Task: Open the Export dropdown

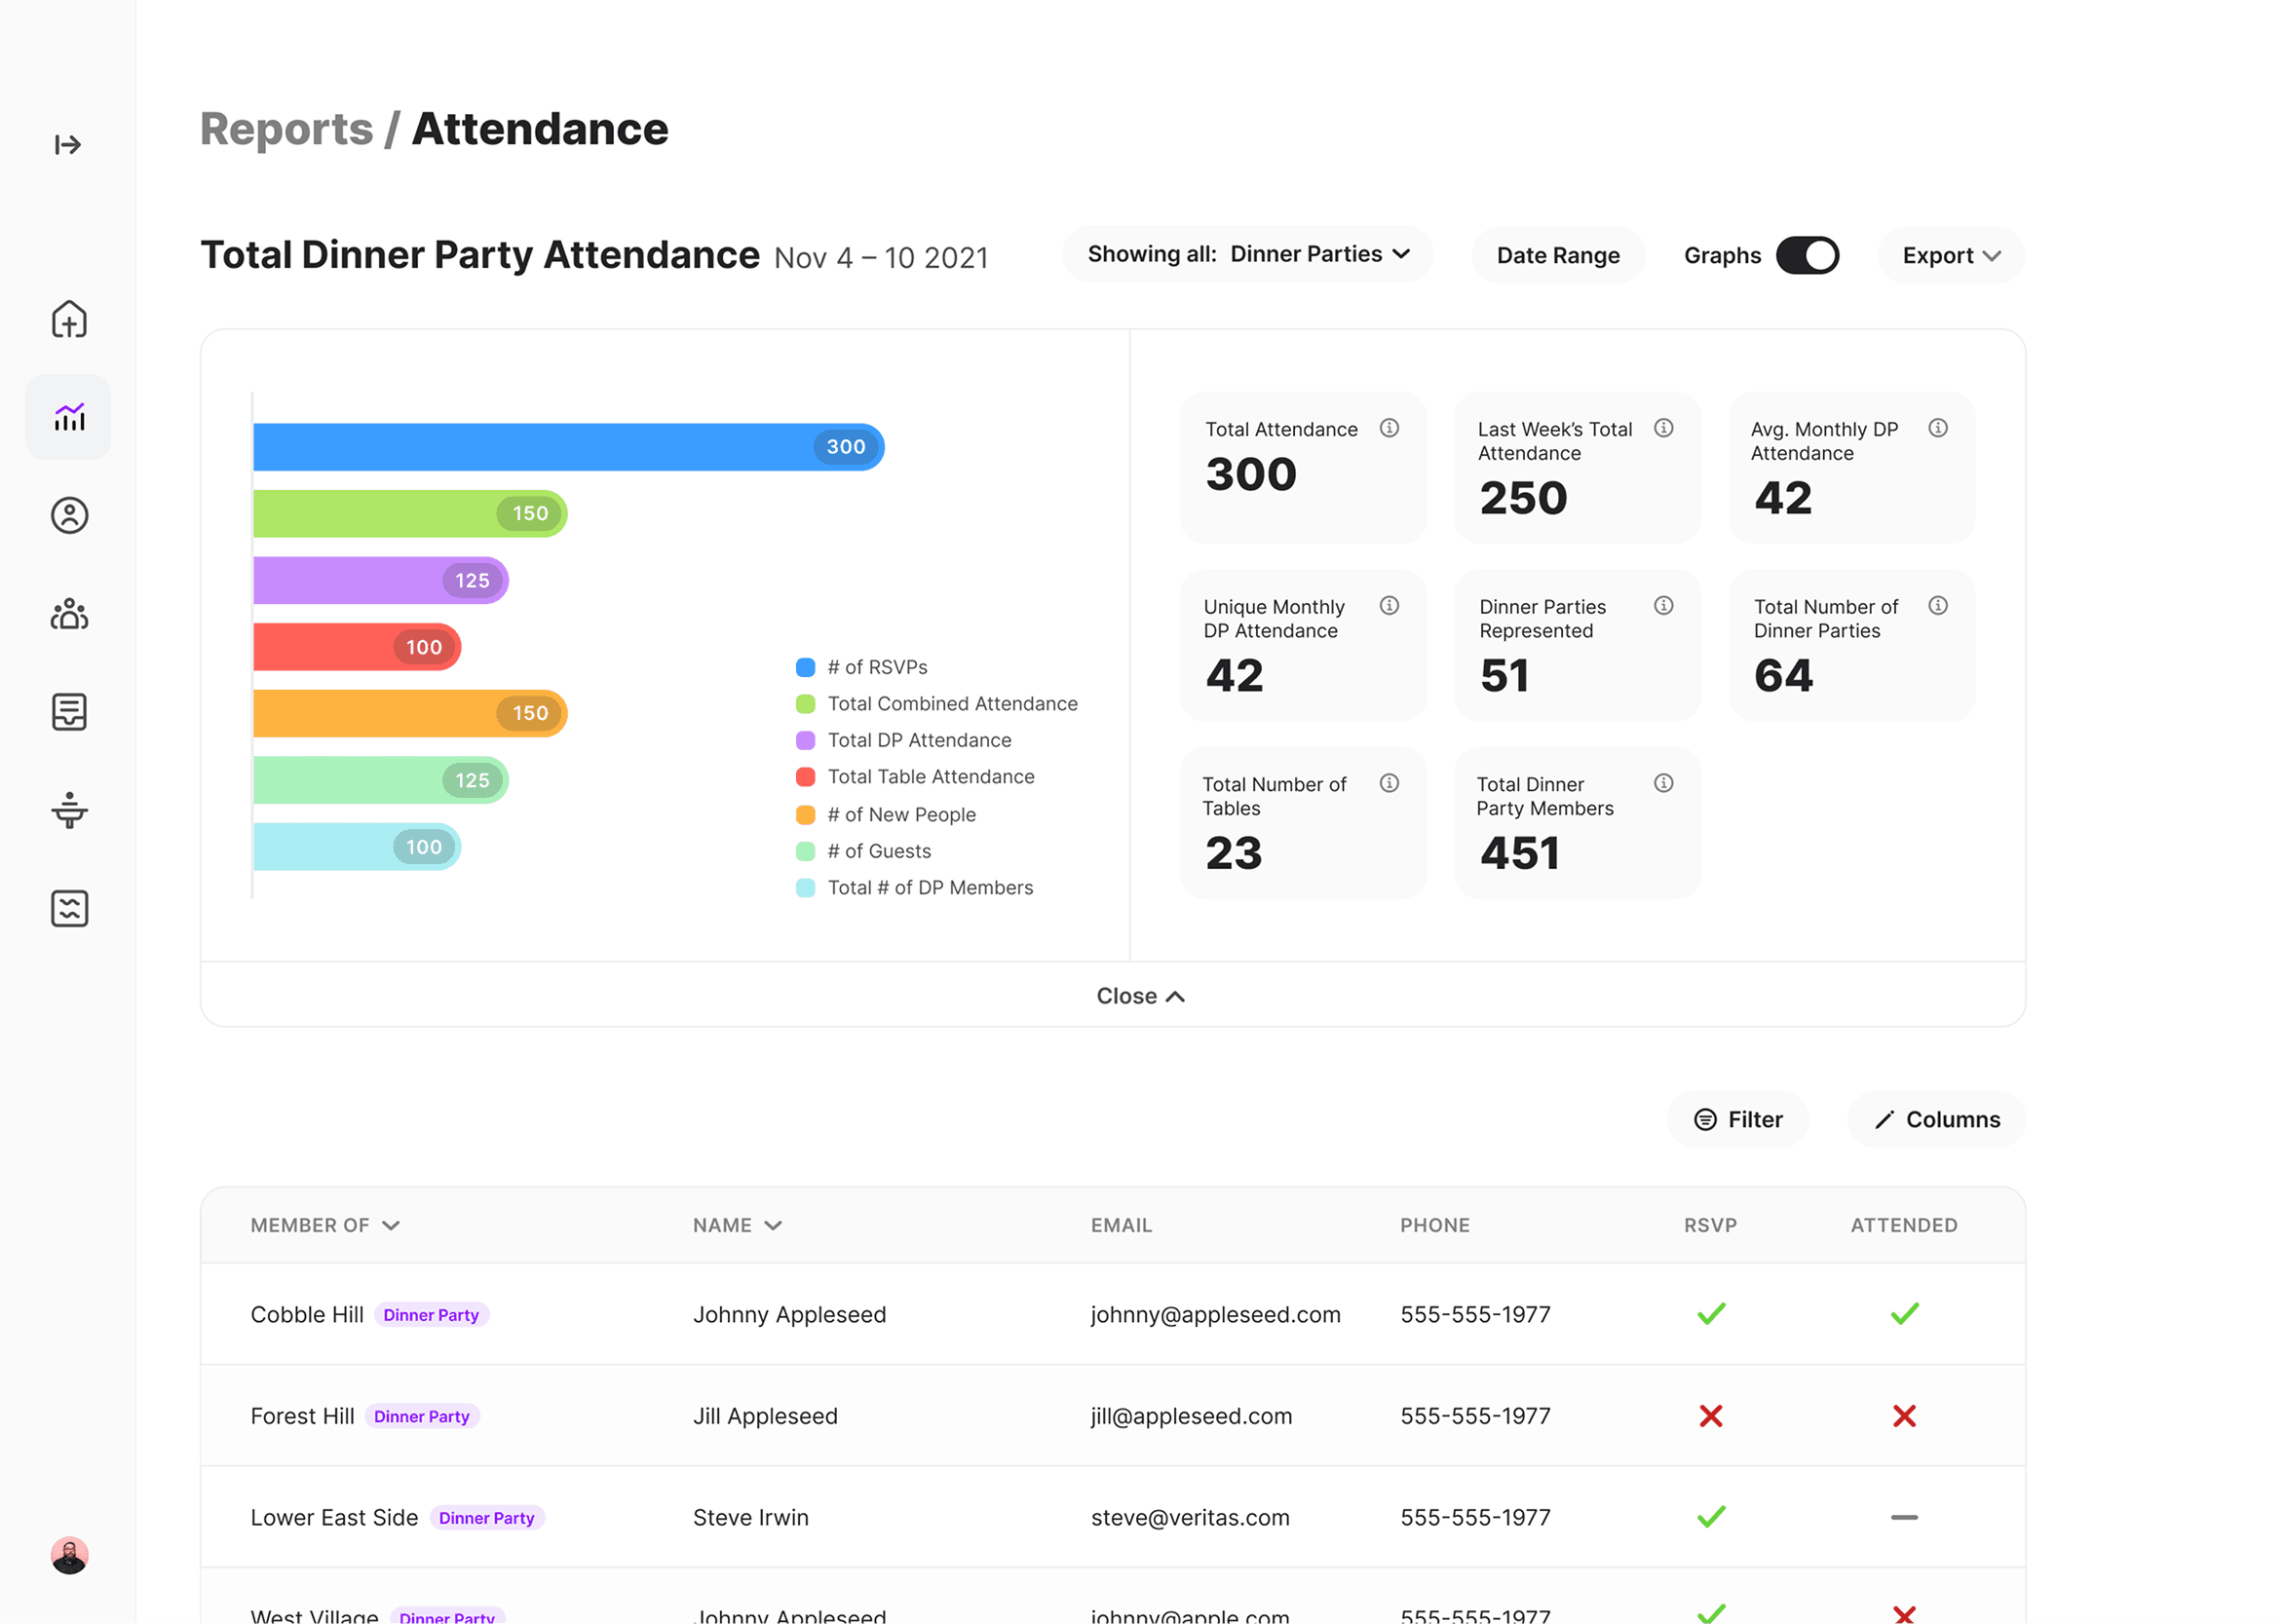Action: click(1950, 255)
